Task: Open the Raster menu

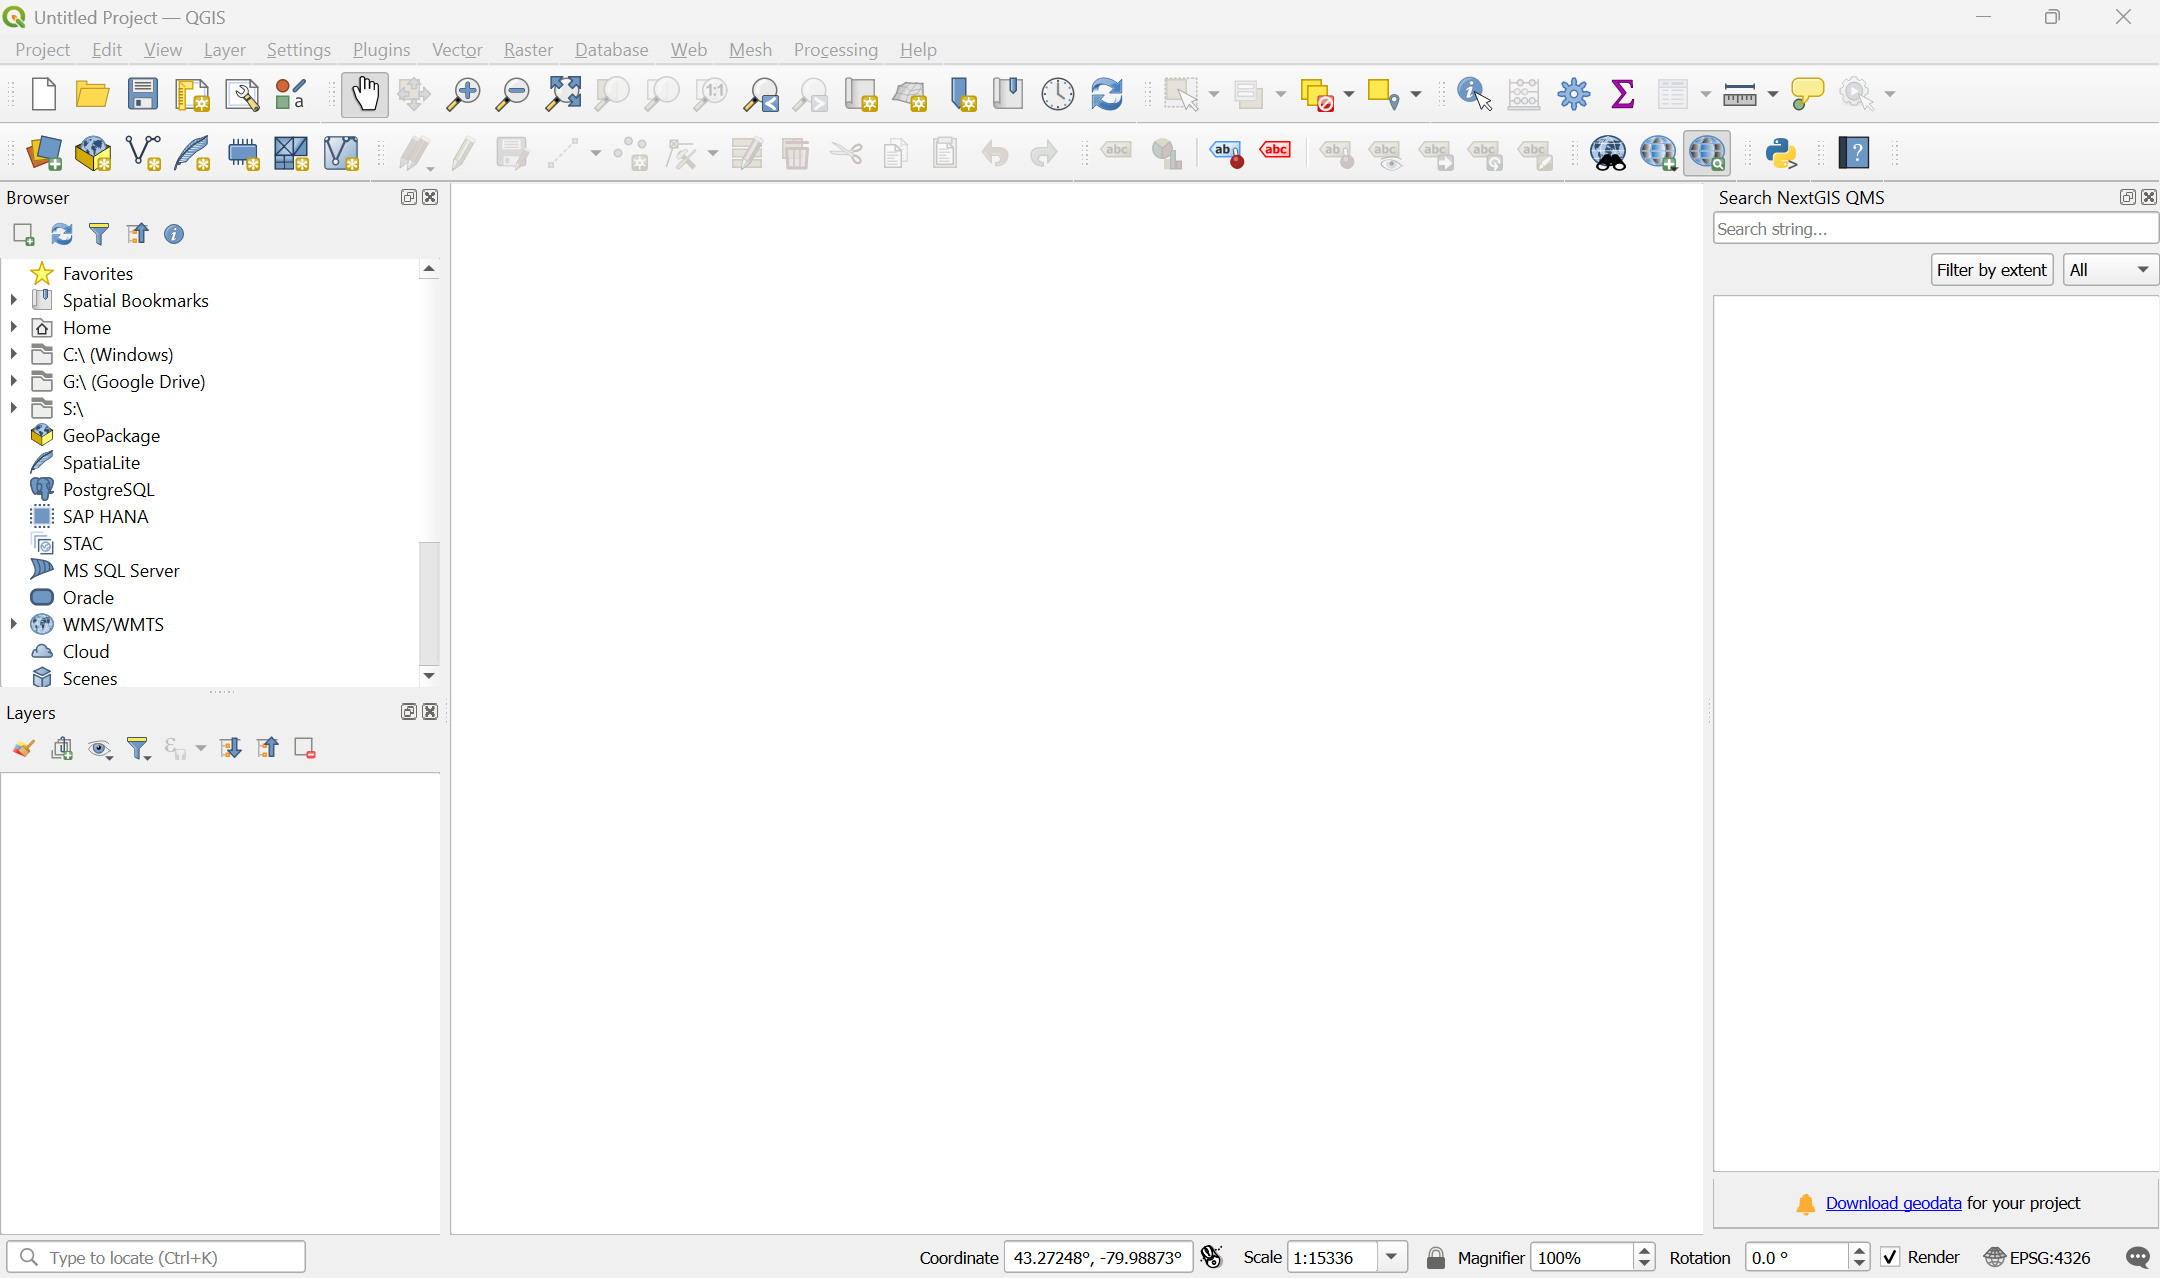Action: (528, 49)
